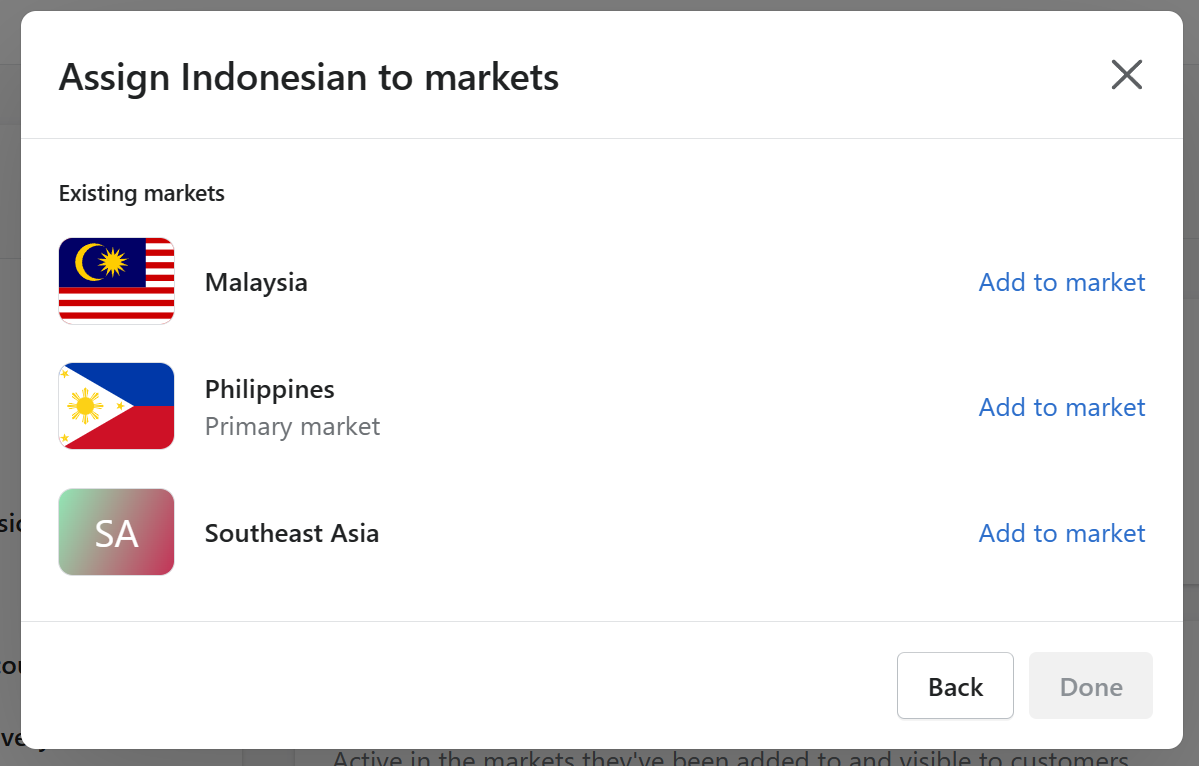The width and height of the screenshot is (1199, 766).
Task: Select the Malaysia market name
Action: click(256, 282)
